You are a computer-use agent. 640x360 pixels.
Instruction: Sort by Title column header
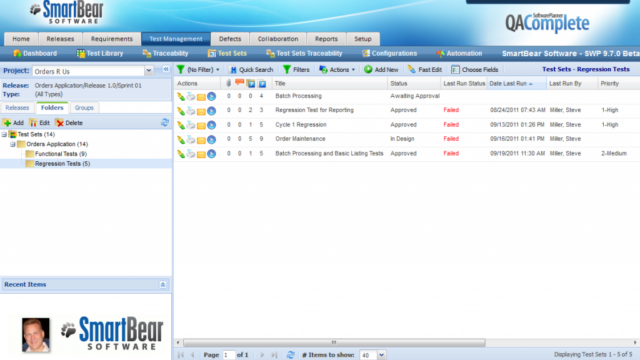329,84
